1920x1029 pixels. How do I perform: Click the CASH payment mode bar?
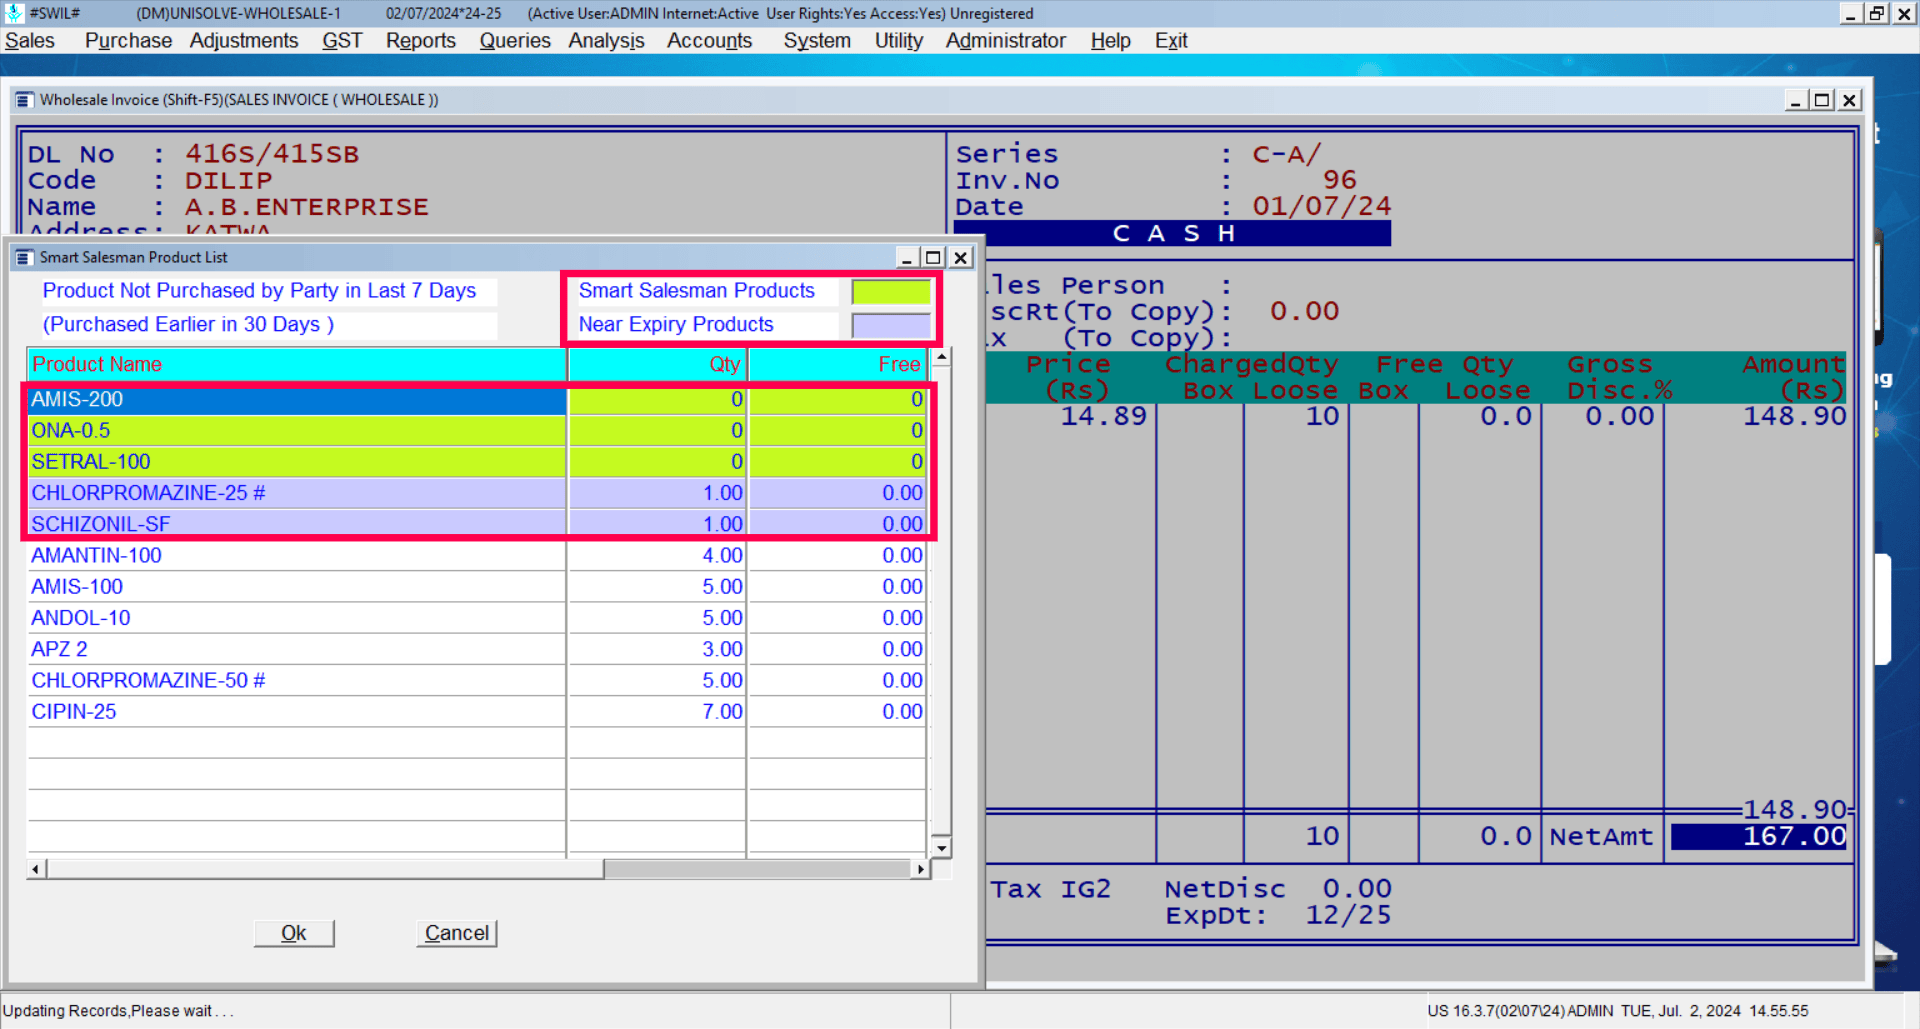coord(1173,233)
